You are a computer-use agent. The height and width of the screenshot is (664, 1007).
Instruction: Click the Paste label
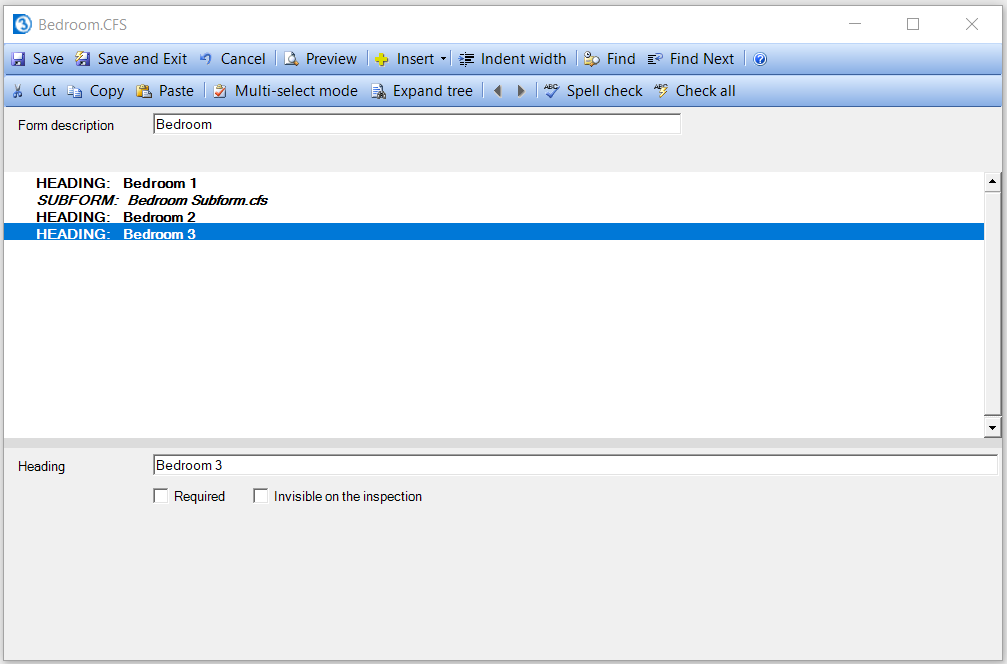click(177, 91)
